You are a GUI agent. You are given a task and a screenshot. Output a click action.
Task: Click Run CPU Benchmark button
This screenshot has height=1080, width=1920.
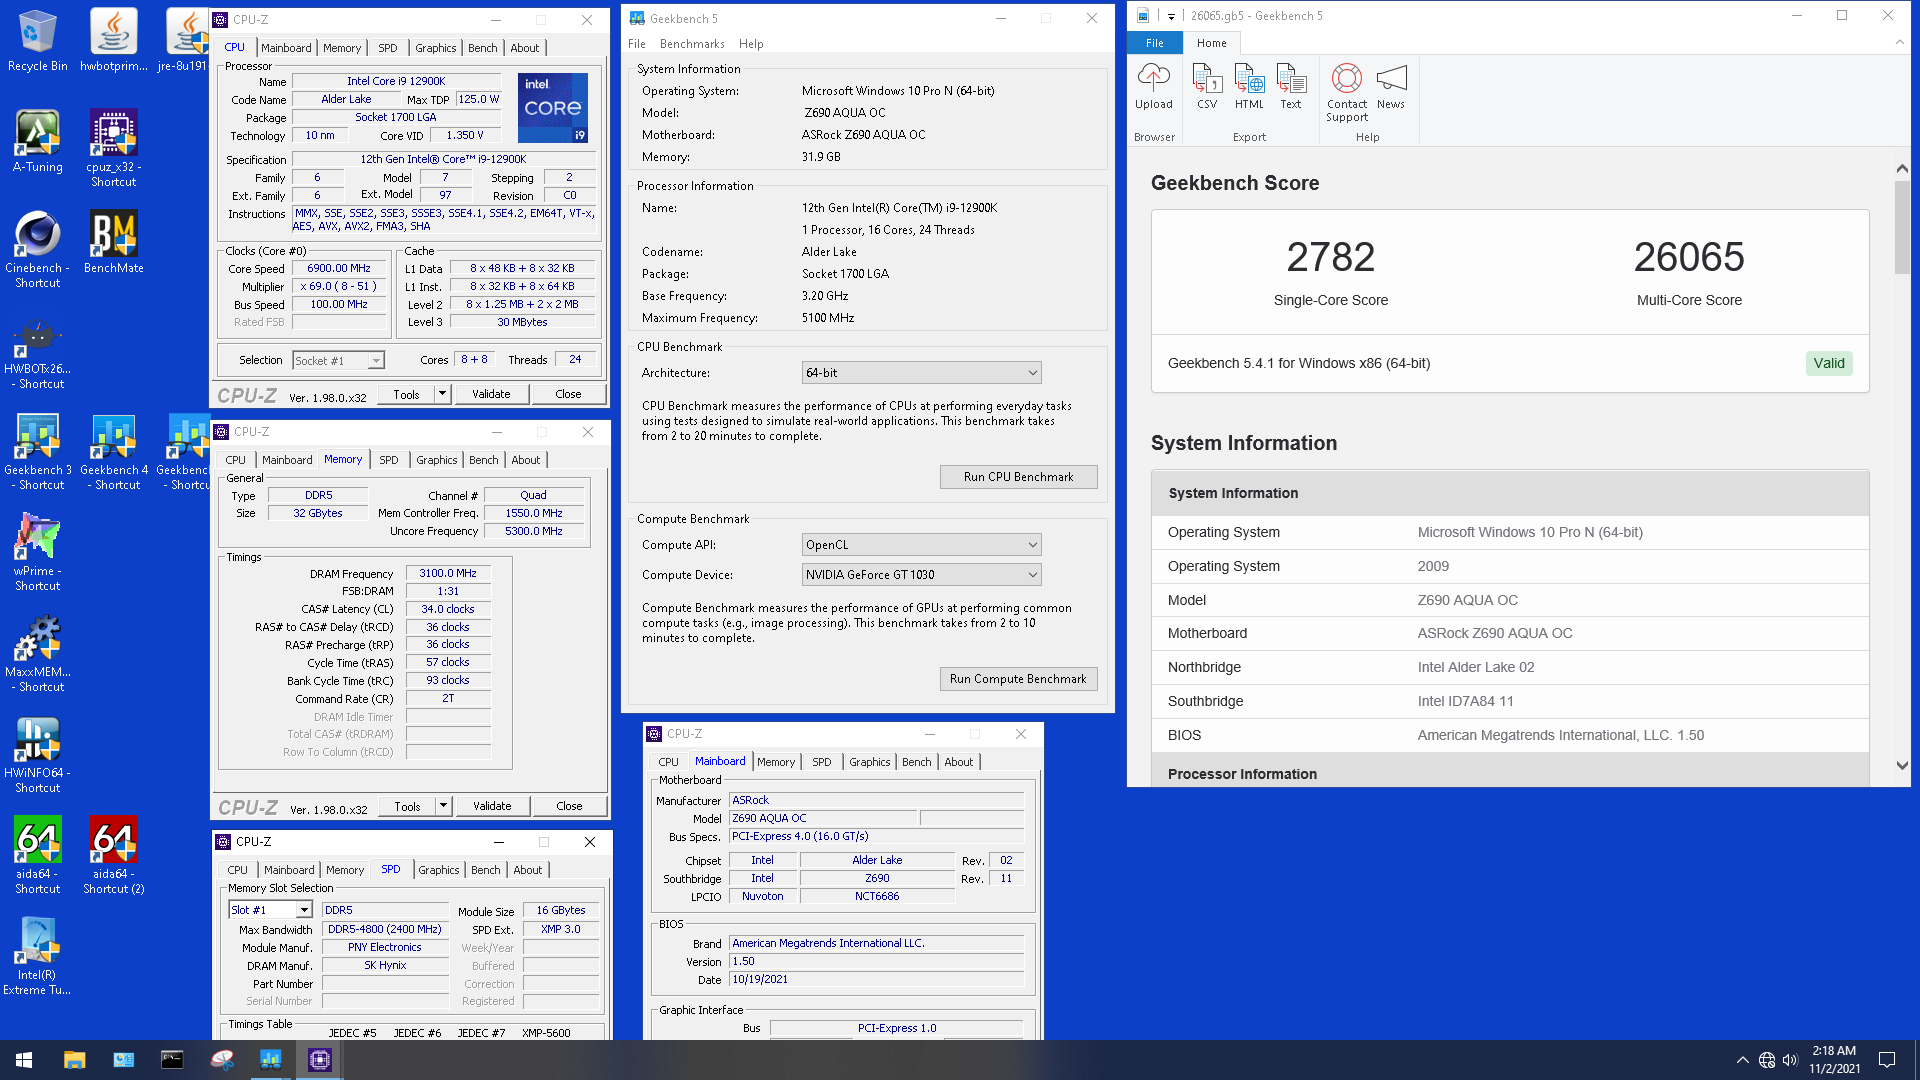tap(1018, 477)
